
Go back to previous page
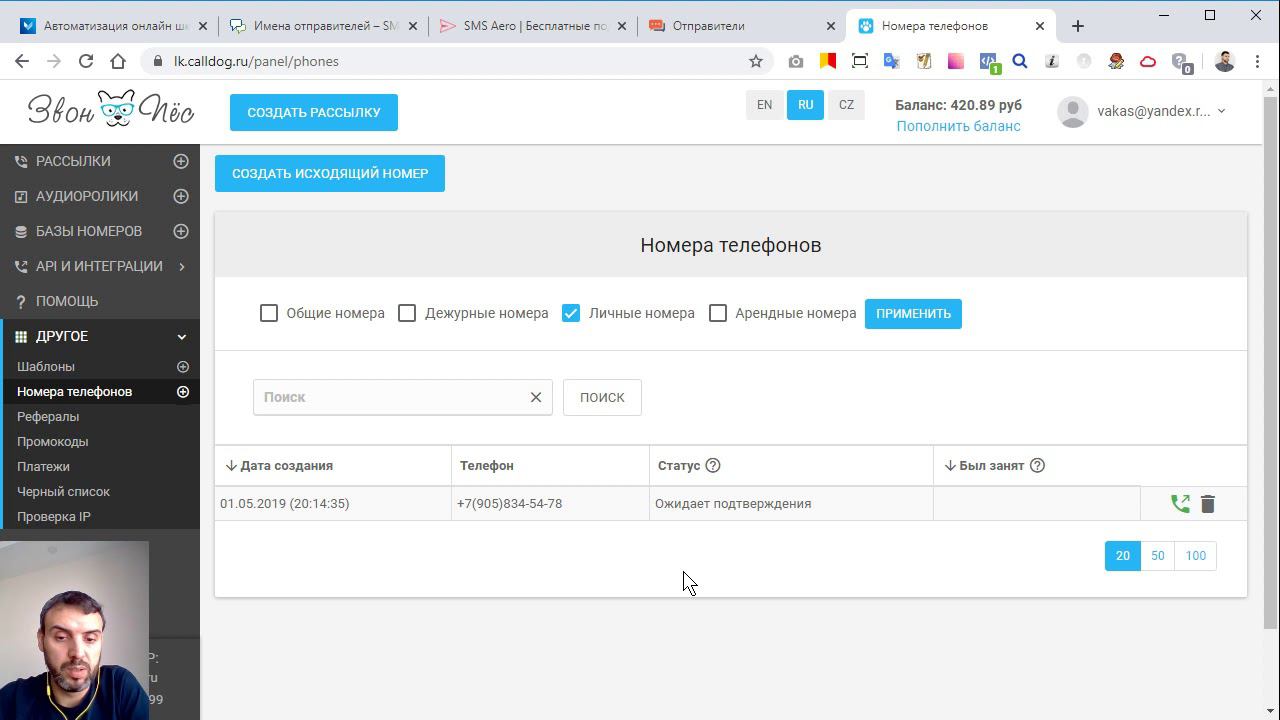pos(22,61)
